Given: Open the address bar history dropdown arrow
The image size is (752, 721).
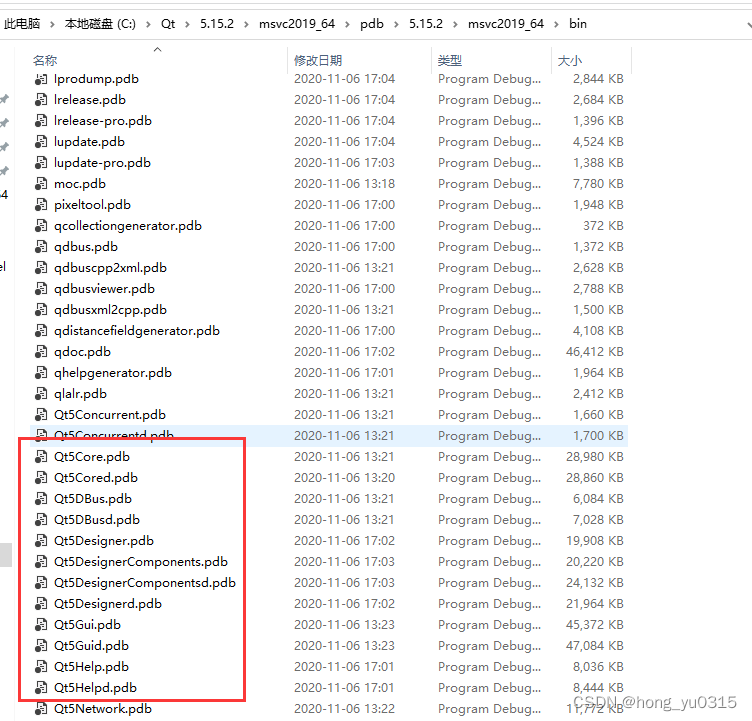Looking at the screenshot, I should (x=749, y=24).
